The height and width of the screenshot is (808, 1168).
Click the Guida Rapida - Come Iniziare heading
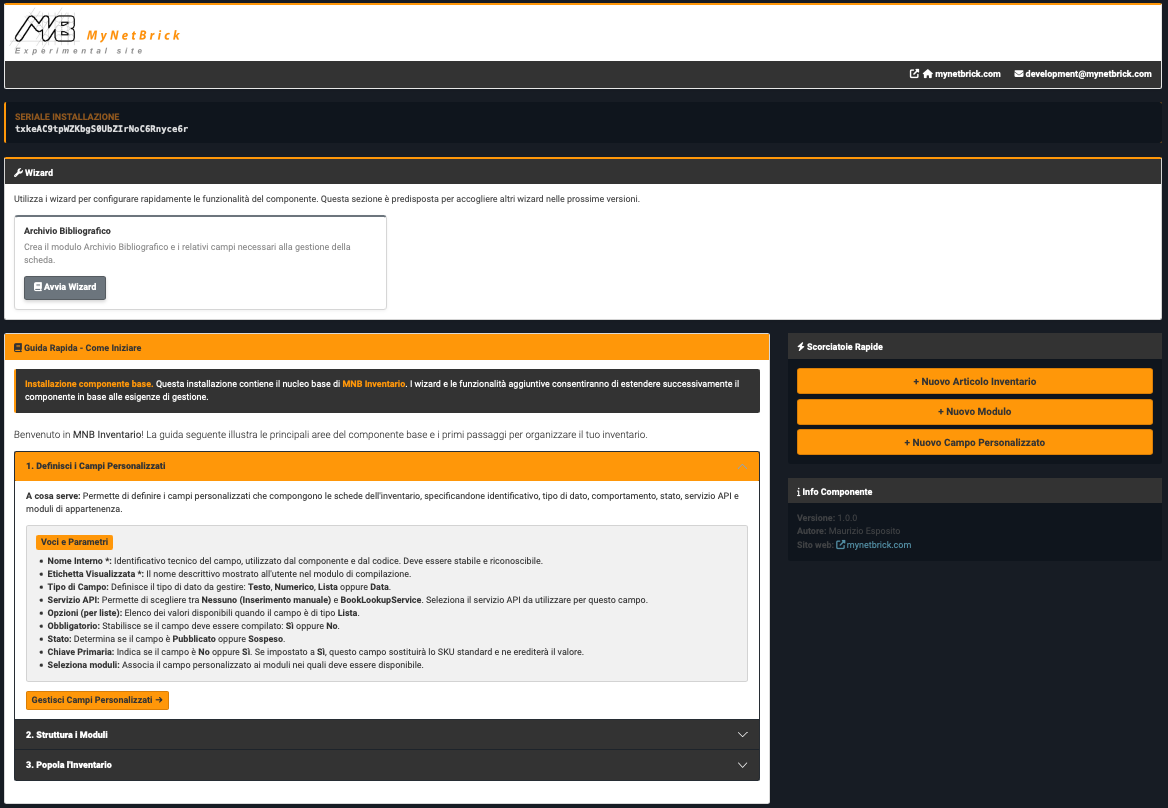click(82, 348)
